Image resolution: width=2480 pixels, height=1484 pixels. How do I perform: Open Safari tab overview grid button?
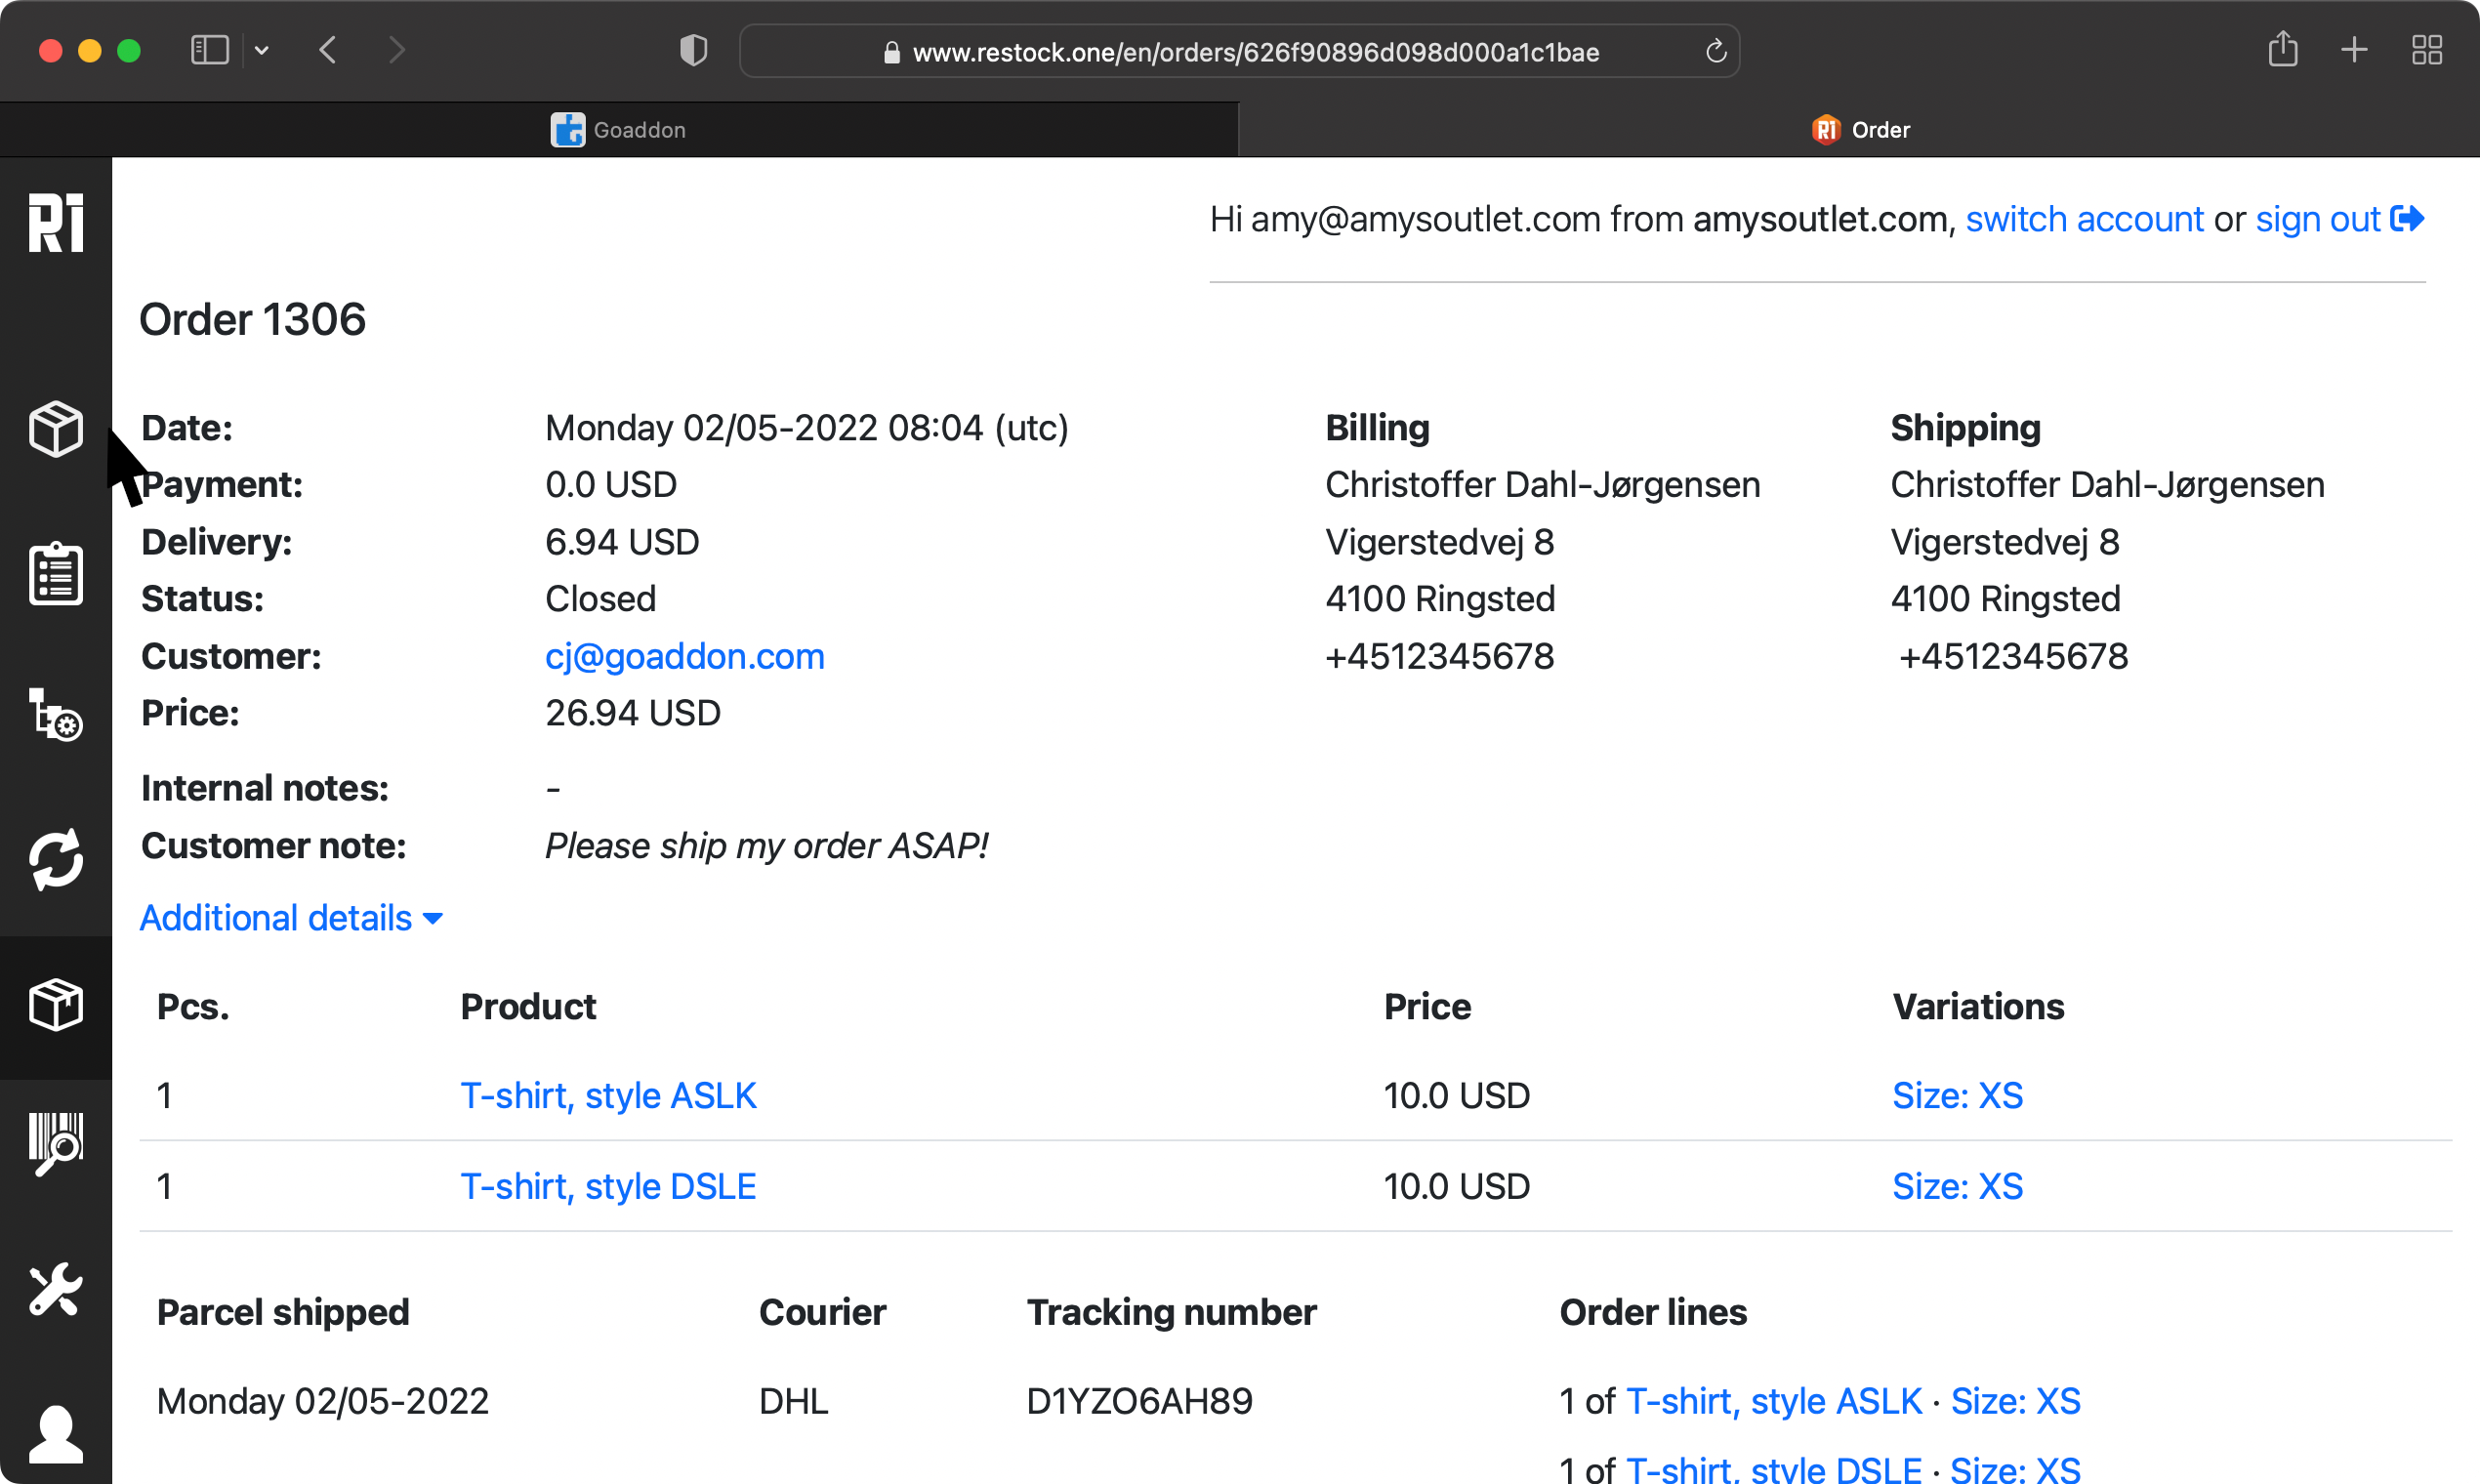[2427, 50]
